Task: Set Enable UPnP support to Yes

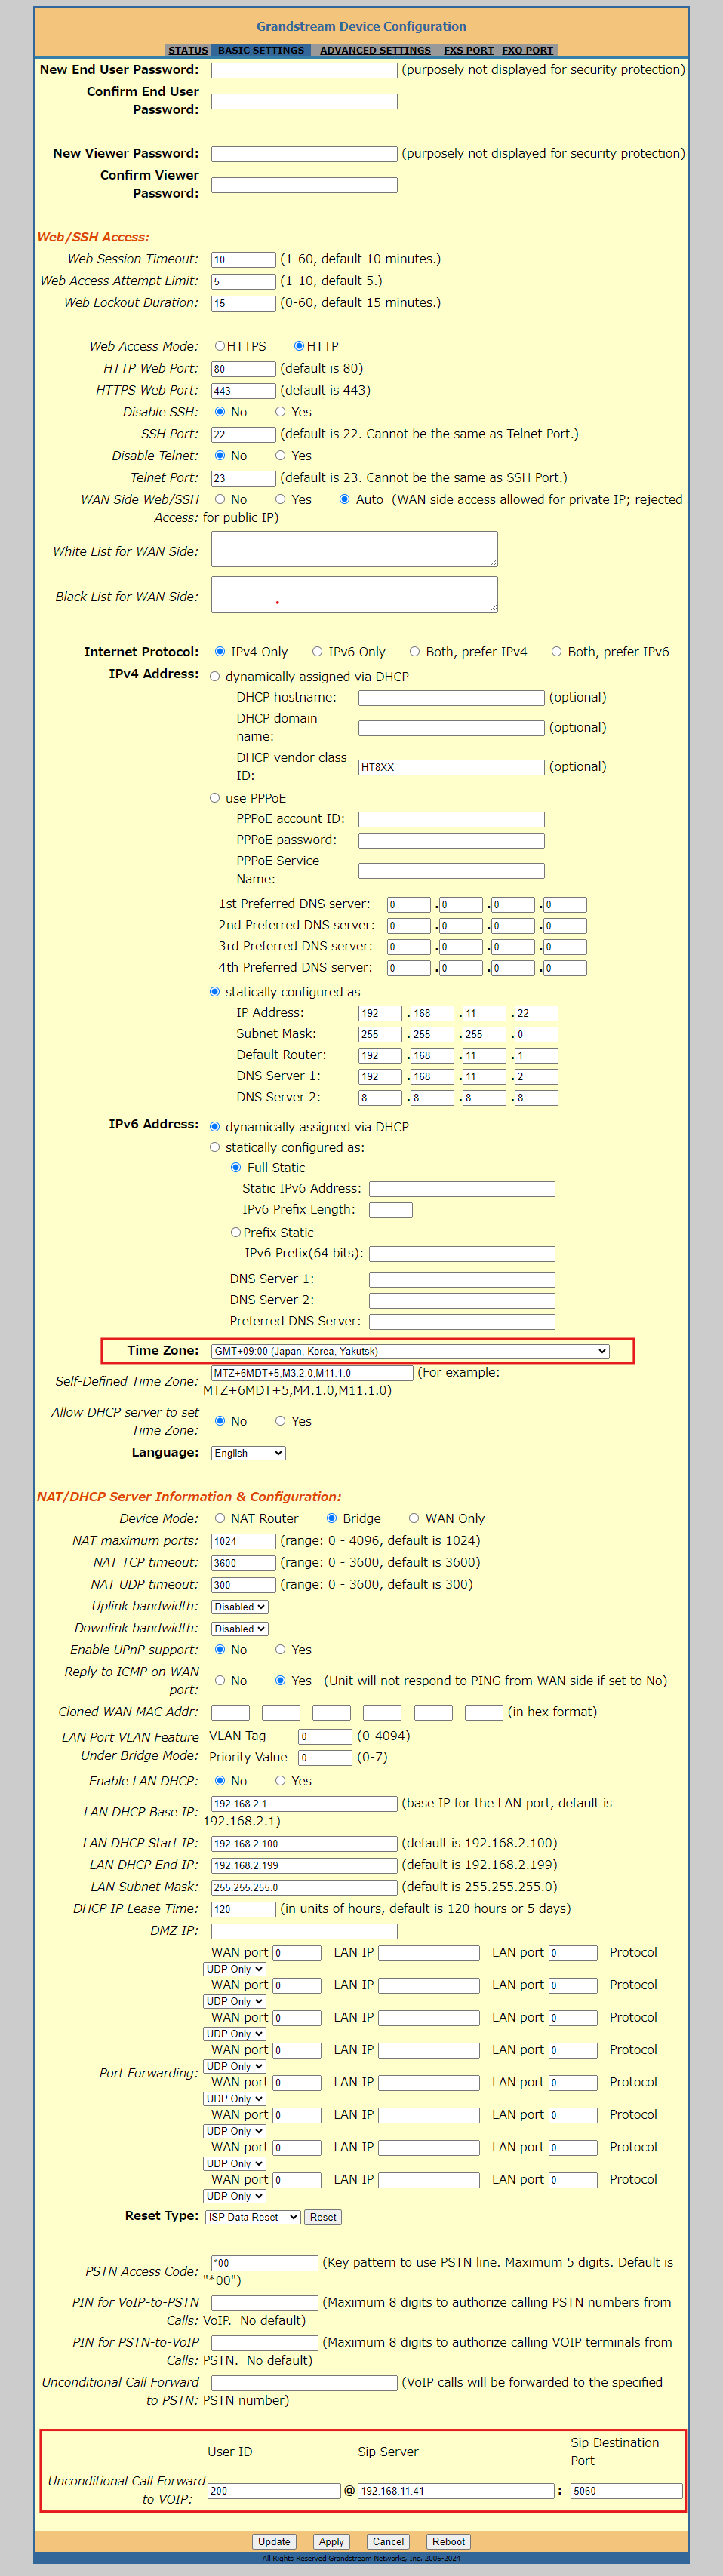Action: 280,1650
